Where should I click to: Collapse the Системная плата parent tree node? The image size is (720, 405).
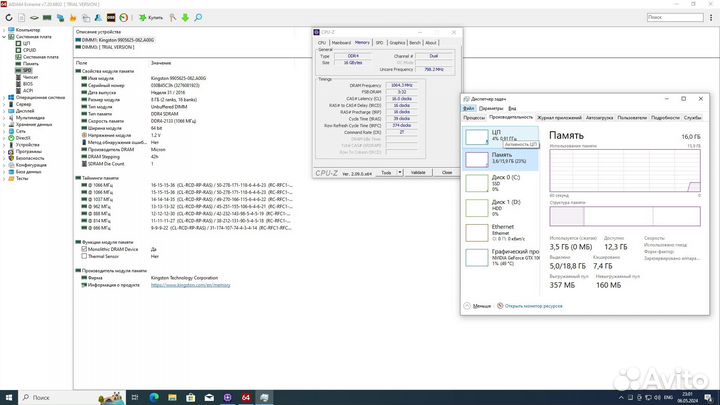coord(4,37)
